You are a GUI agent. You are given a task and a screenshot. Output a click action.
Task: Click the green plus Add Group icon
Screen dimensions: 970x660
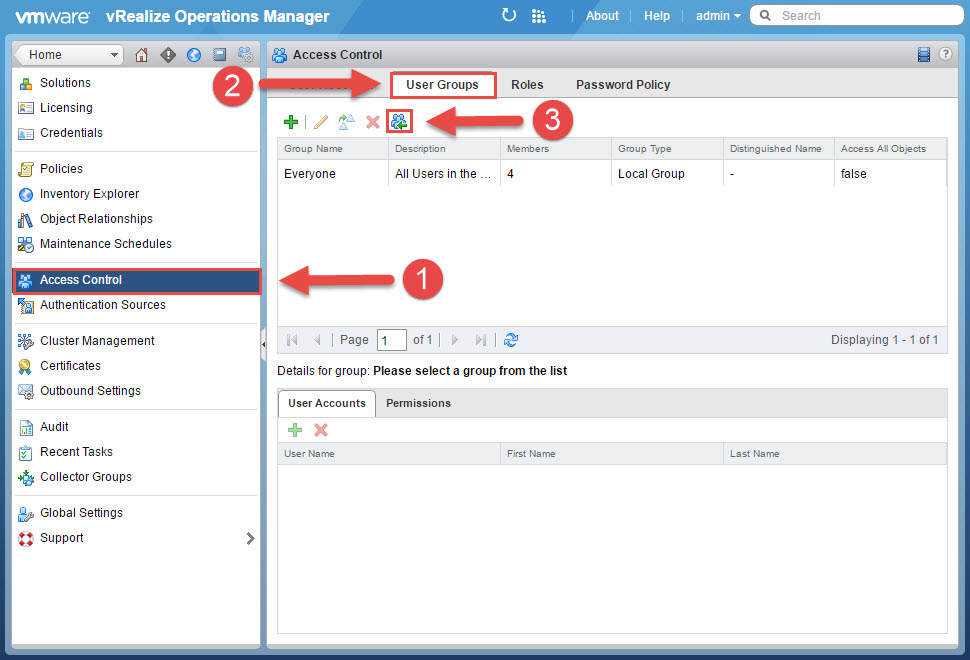point(291,122)
